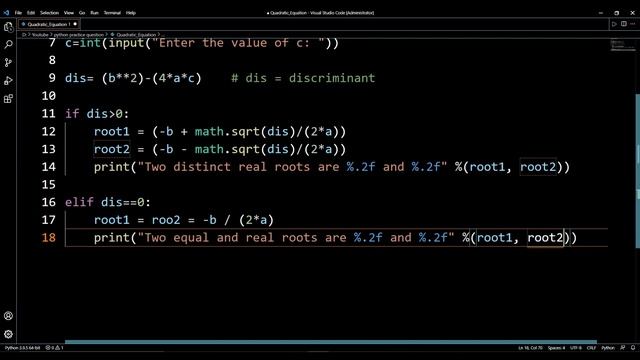Click the Youtube breadcrumb folder
The image size is (640, 360).
tap(40, 35)
